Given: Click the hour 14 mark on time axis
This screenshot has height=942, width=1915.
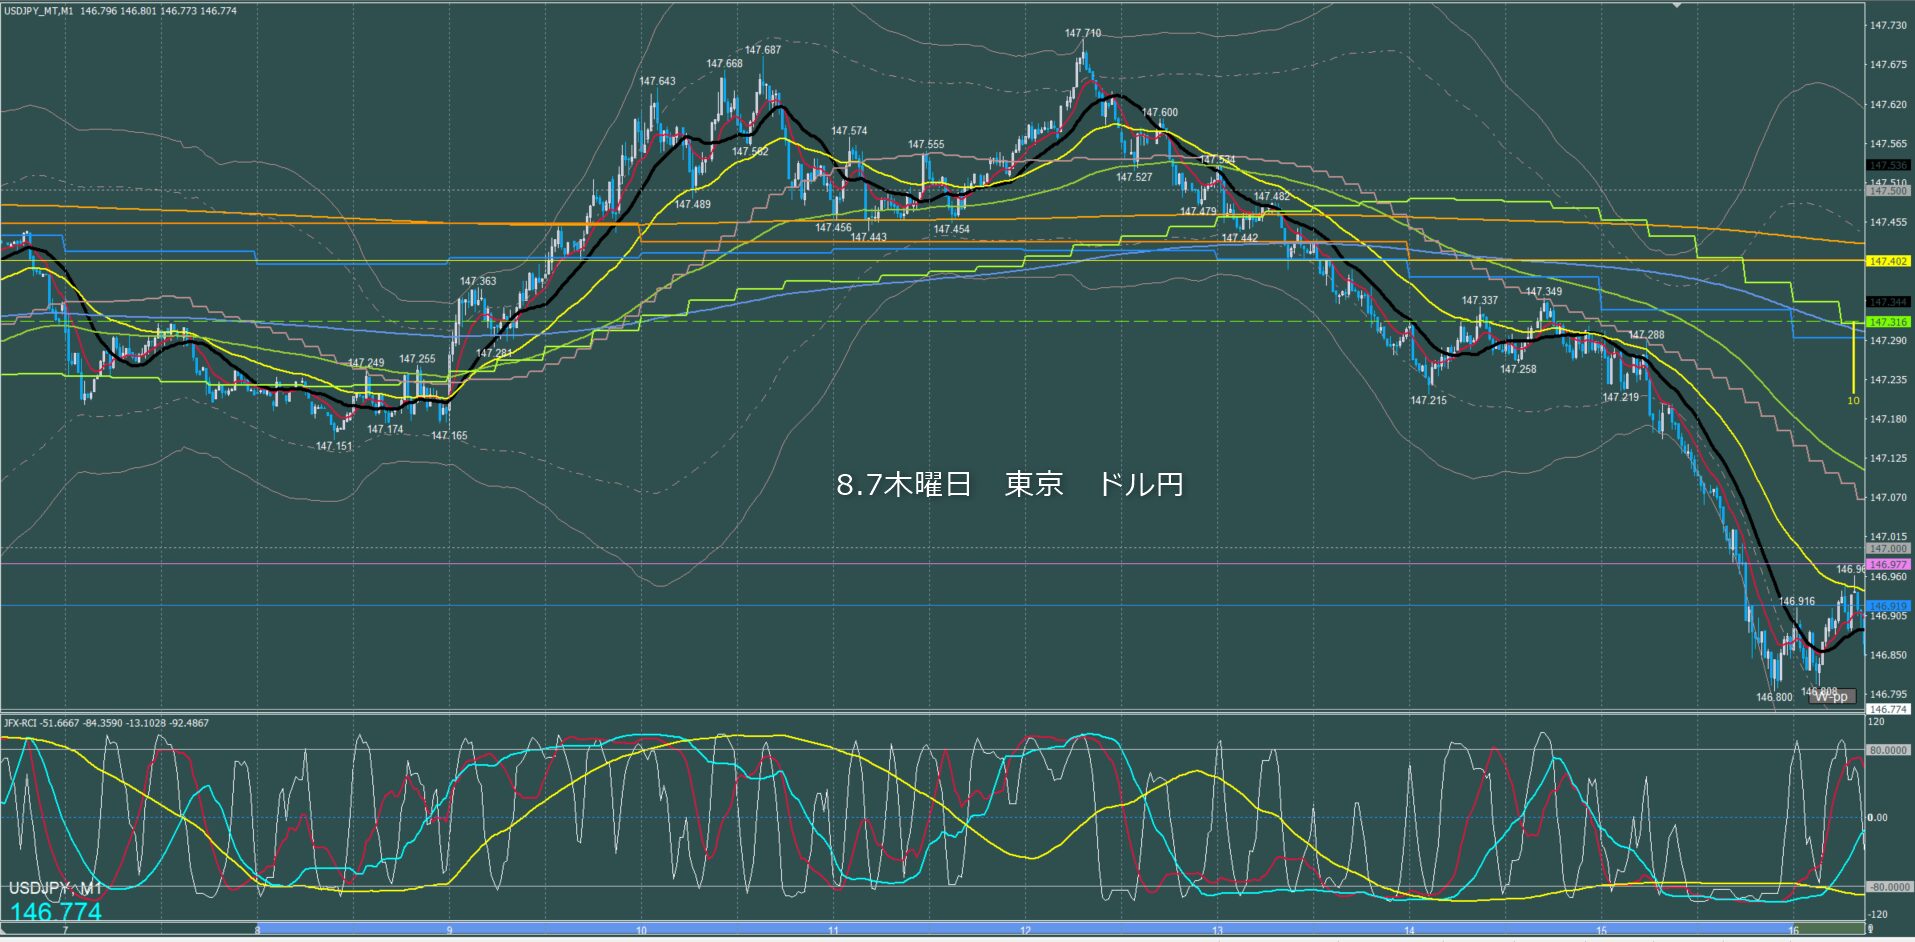Looking at the screenshot, I should pos(1409,931).
